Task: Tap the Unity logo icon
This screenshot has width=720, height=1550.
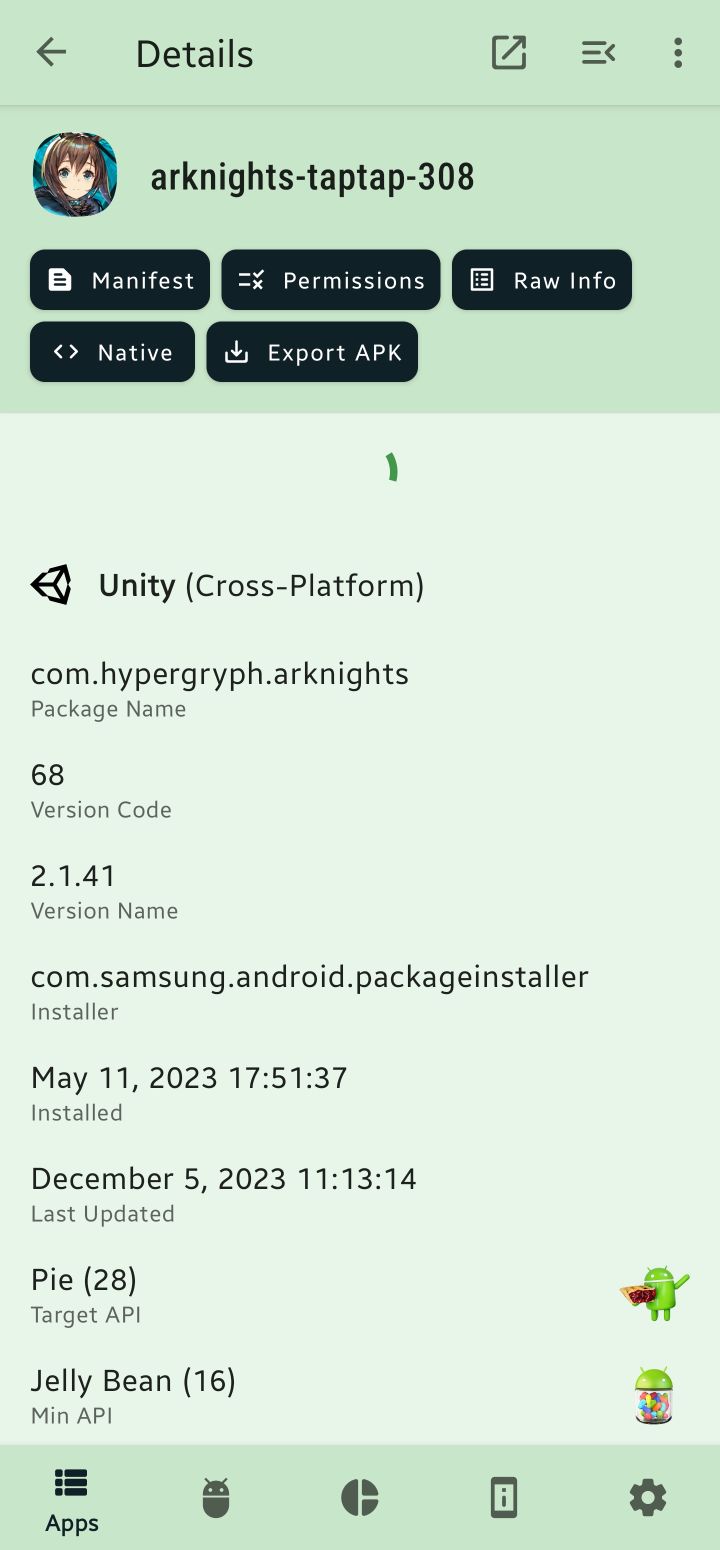Action: coord(52,585)
